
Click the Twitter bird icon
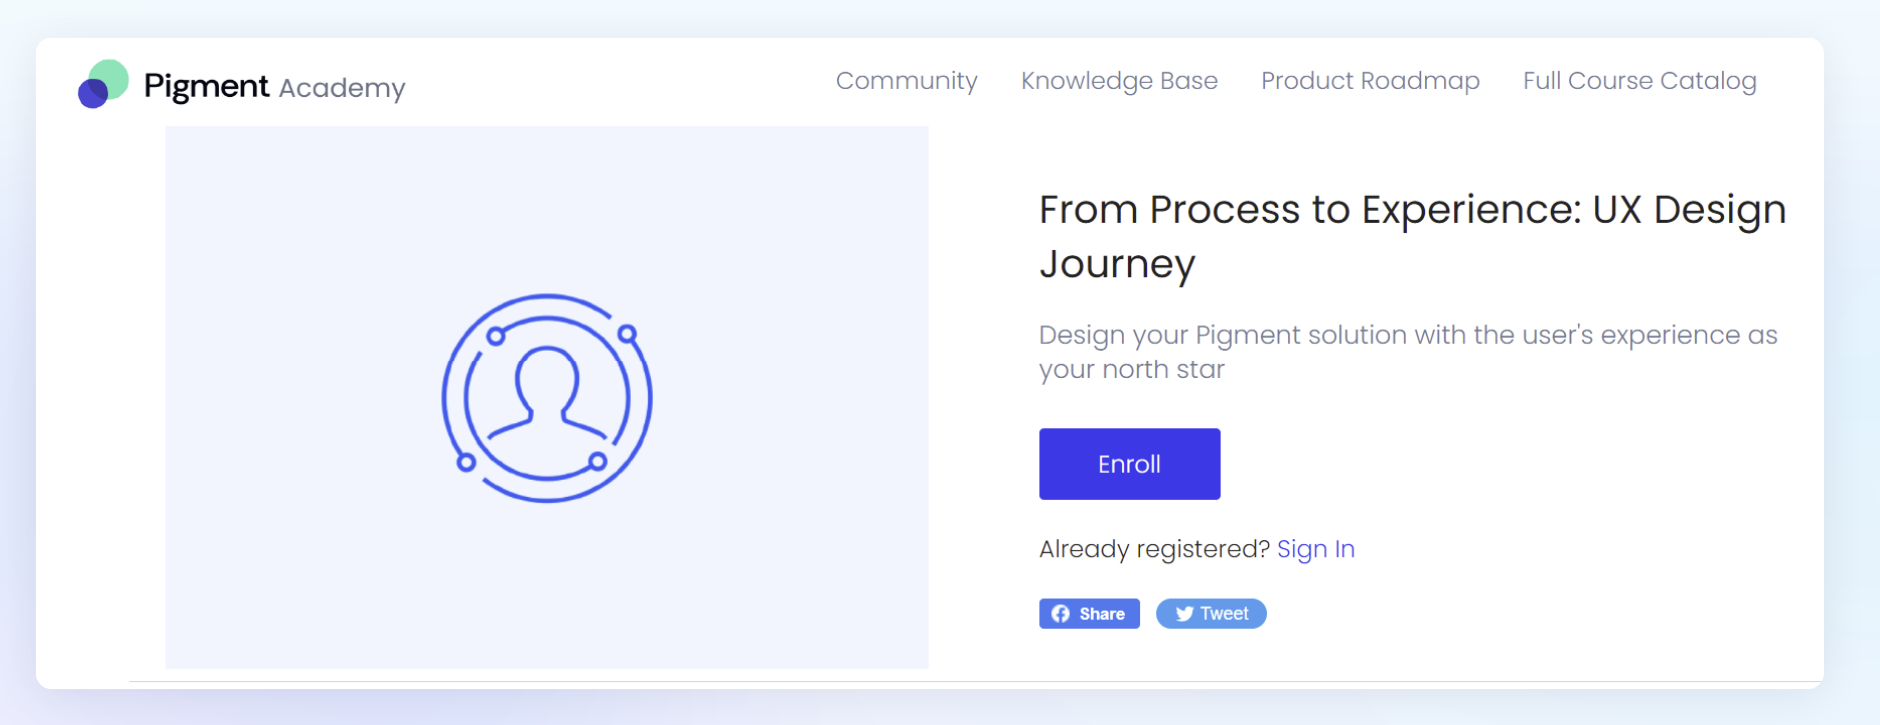(x=1184, y=614)
